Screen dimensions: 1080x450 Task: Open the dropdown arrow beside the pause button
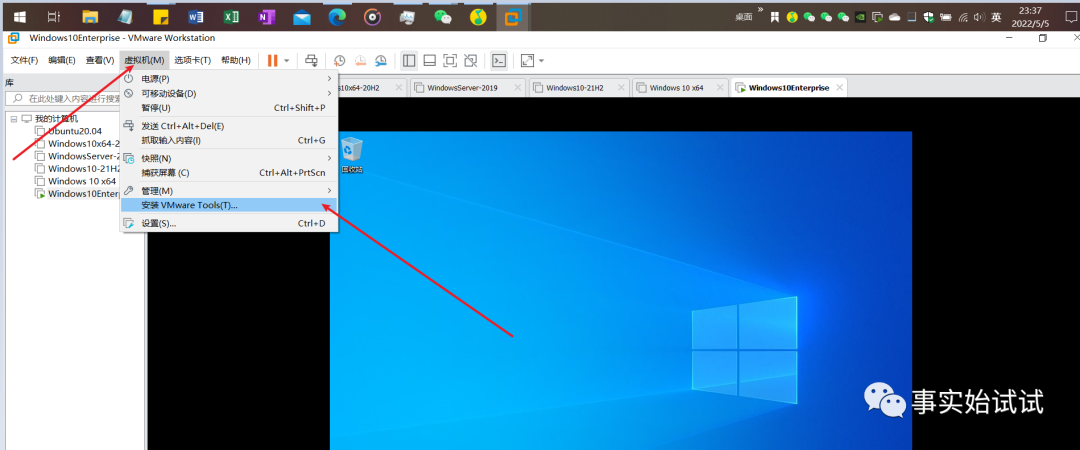287,61
